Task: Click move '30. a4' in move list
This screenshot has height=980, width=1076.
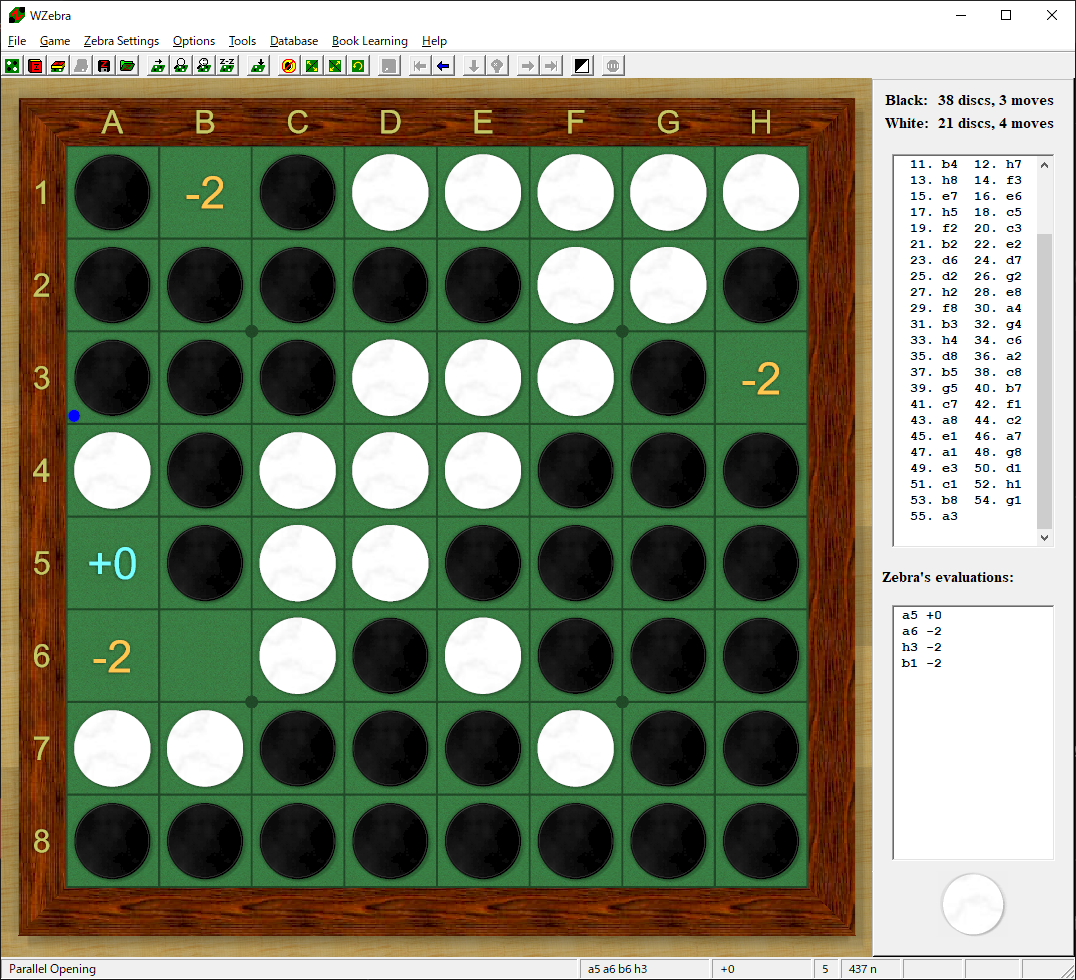Action: [x=998, y=308]
